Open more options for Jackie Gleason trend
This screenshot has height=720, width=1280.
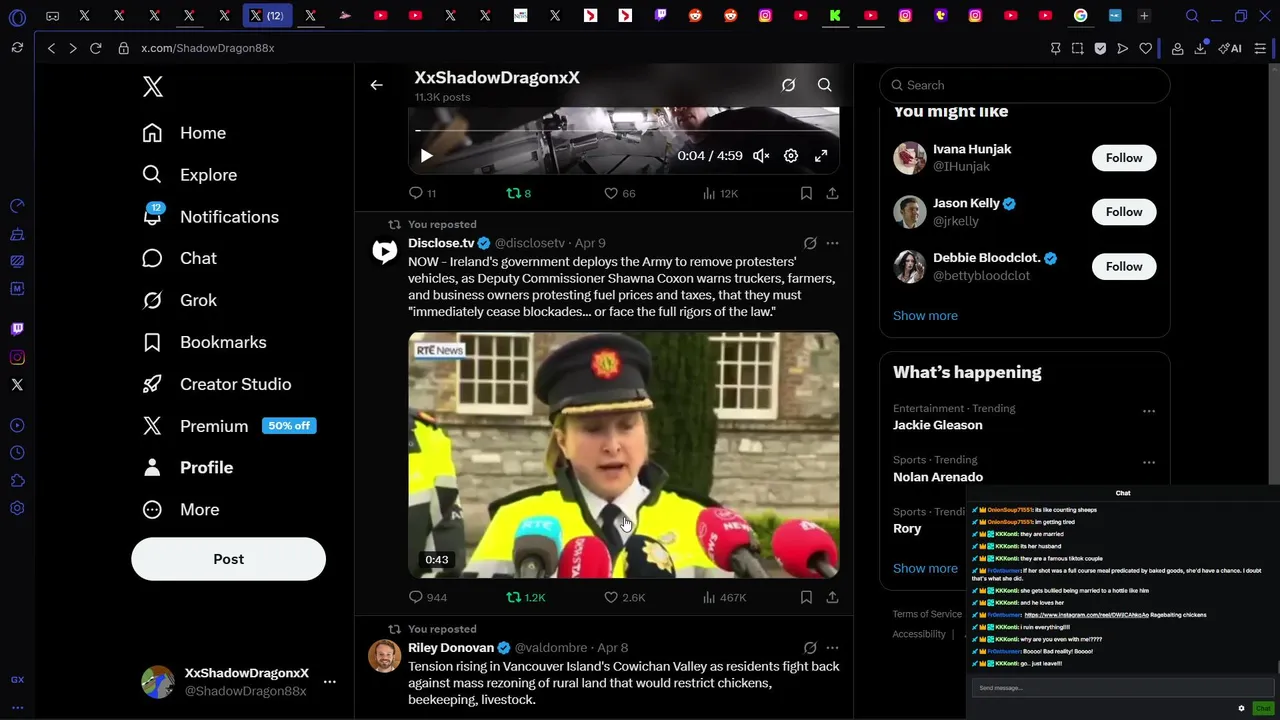[x=1149, y=411]
